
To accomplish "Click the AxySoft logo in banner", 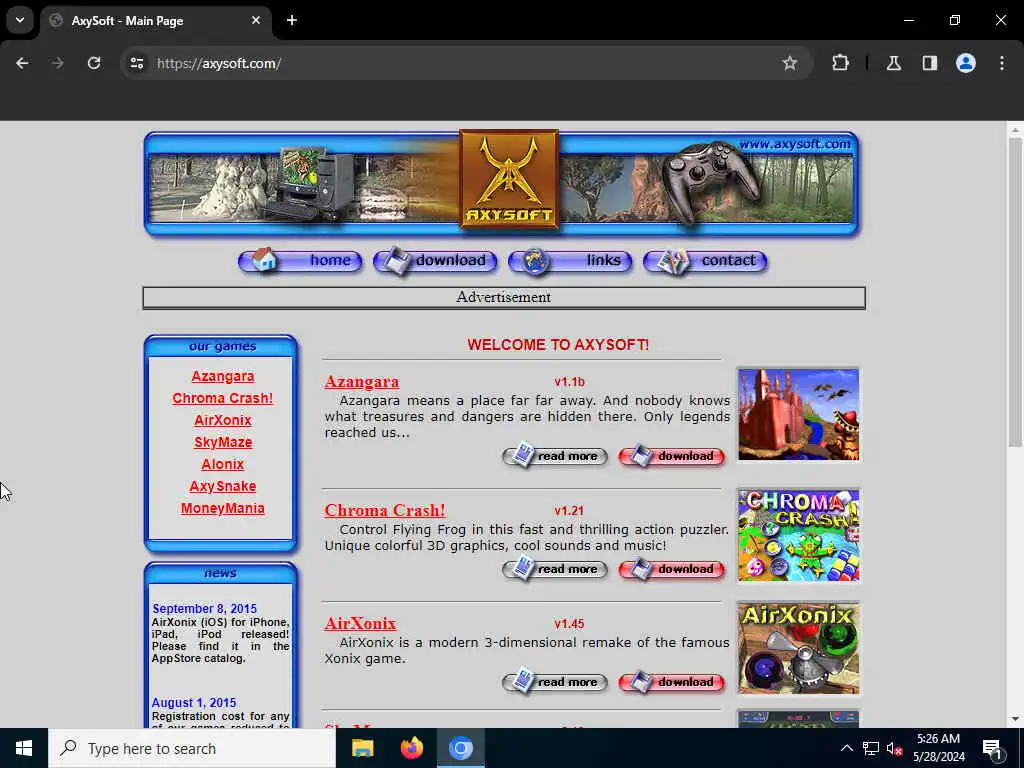I will (509, 179).
